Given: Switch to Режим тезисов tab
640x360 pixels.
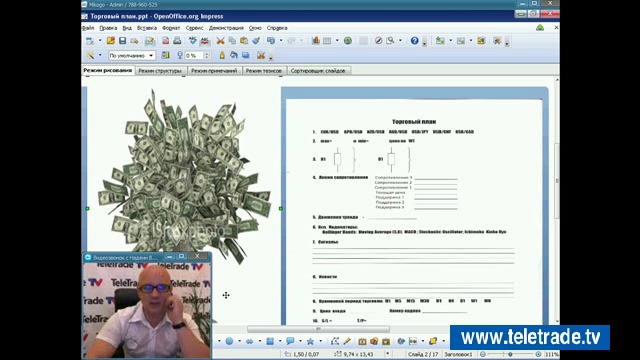Looking at the screenshot, I should pyautogui.click(x=264, y=71).
